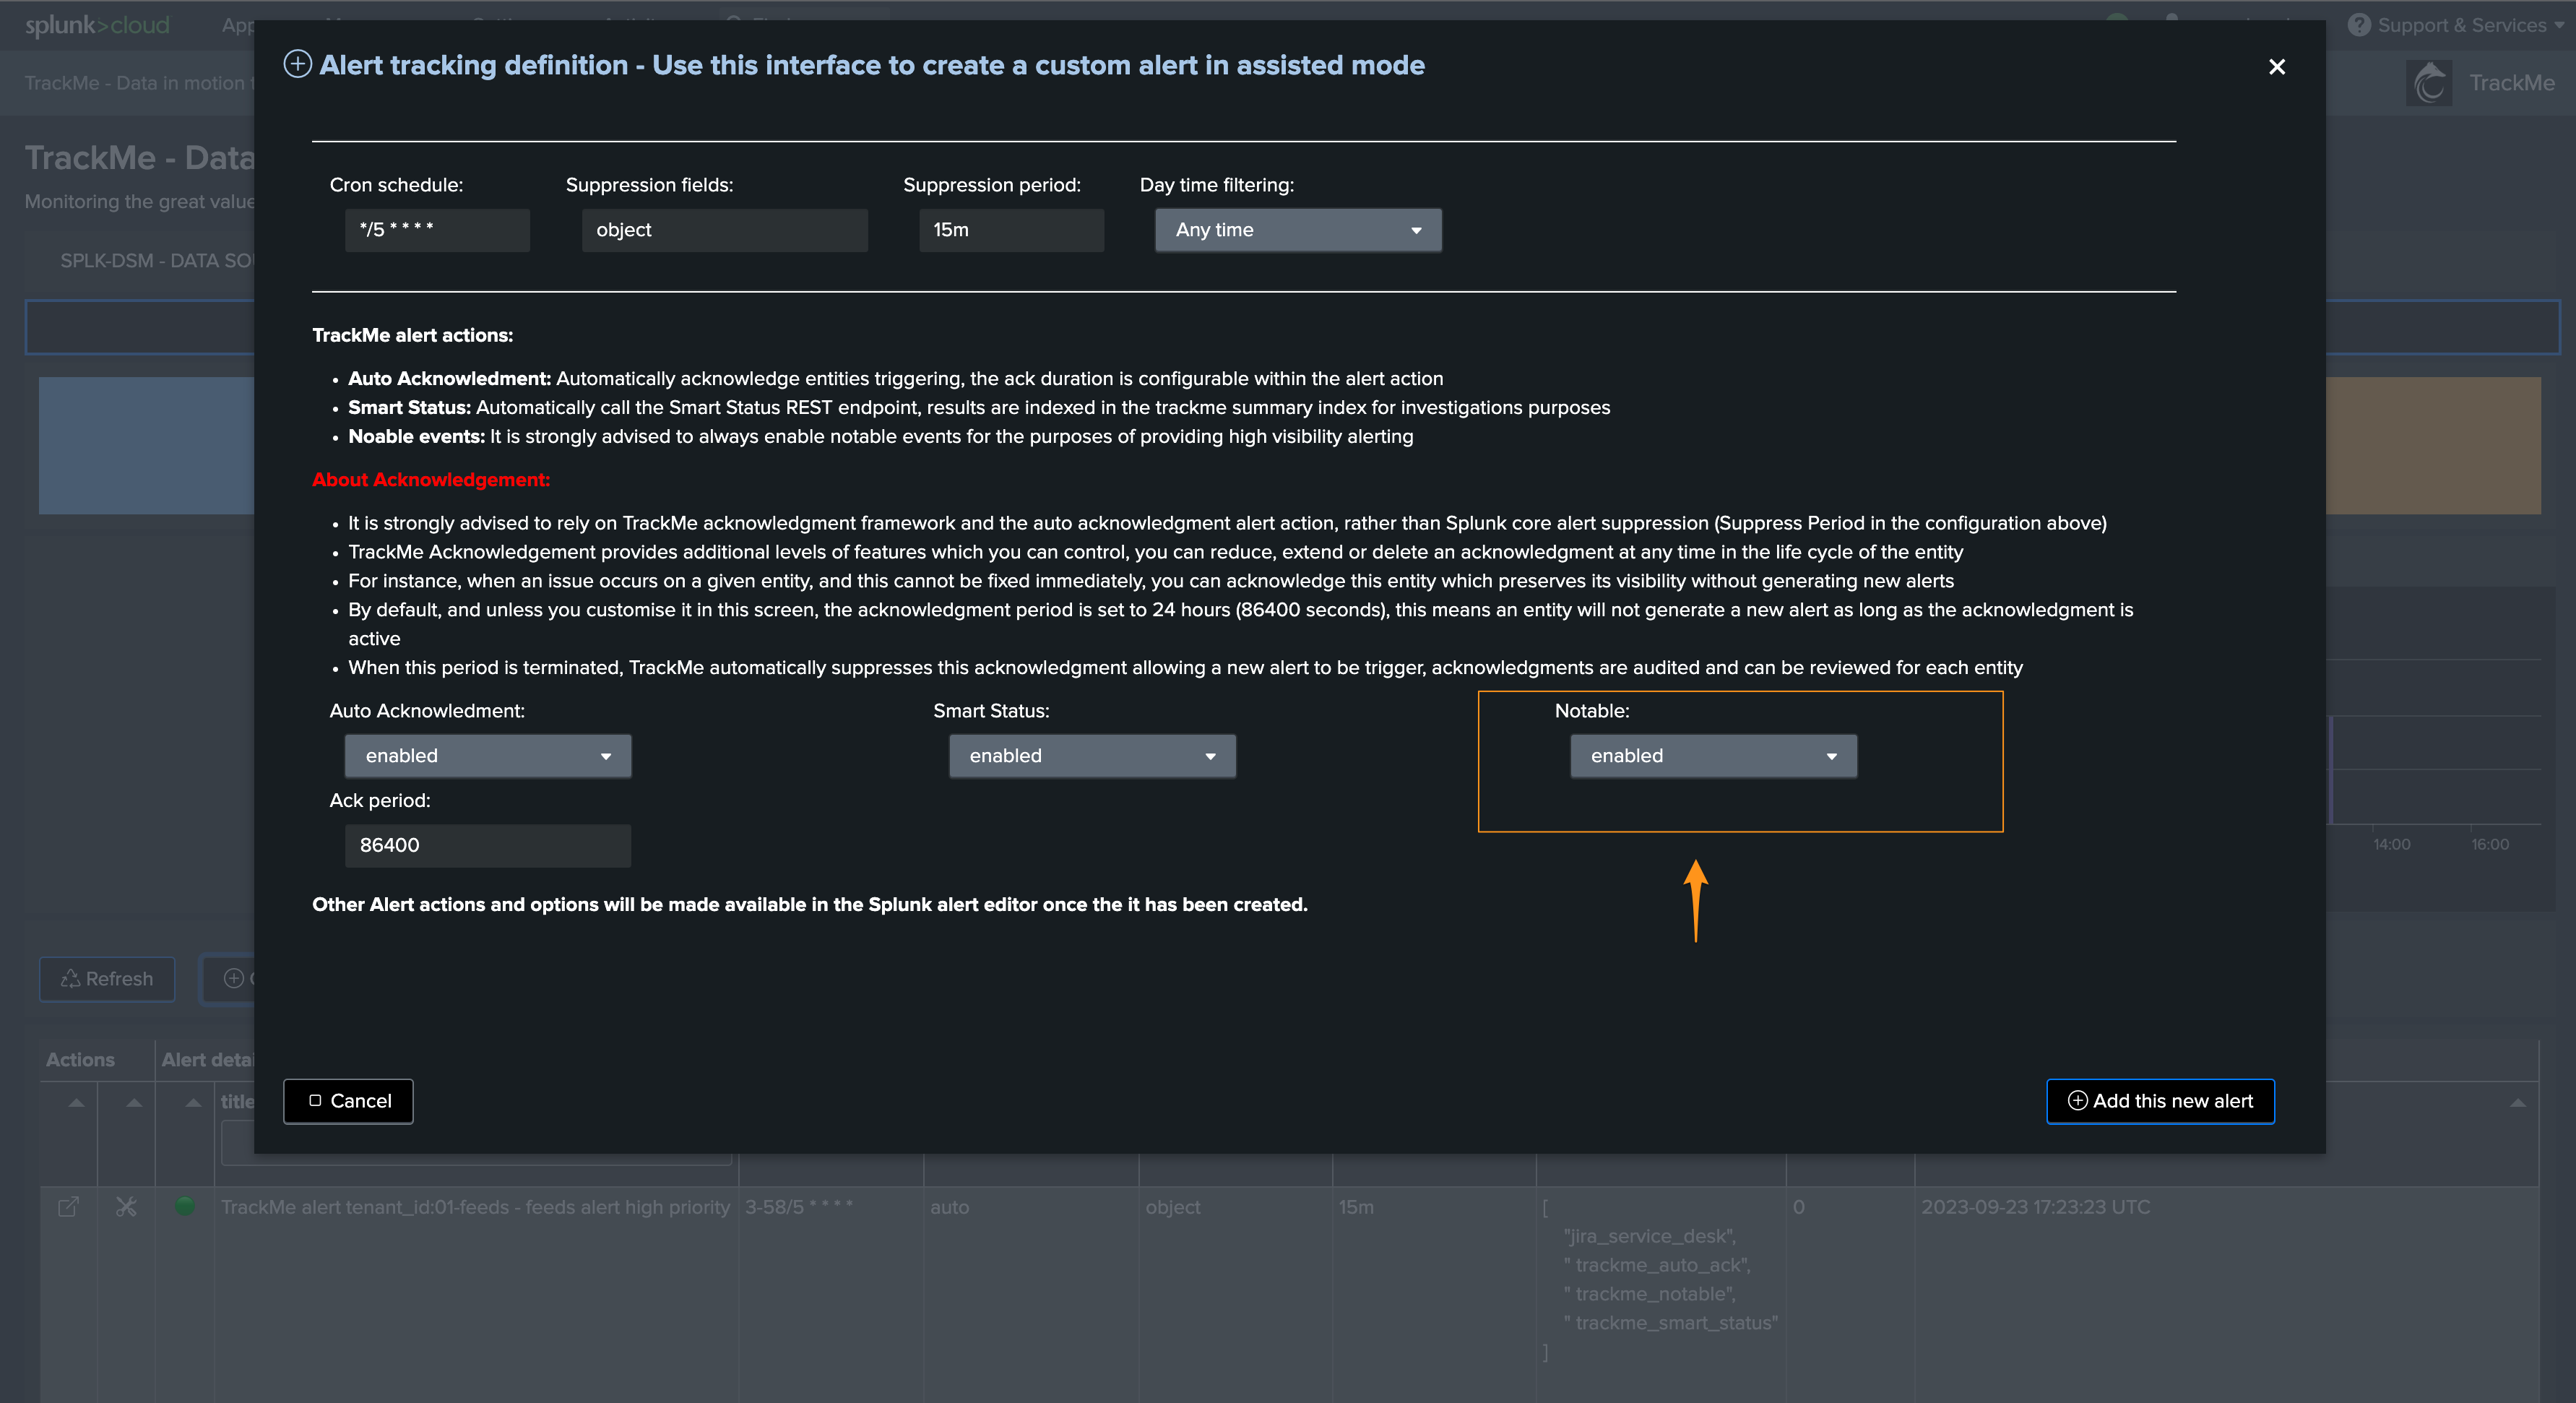The height and width of the screenshot is (1403, 2576).
Task: Close the alert tracking definition dialog
Action: coord(2276,67)
